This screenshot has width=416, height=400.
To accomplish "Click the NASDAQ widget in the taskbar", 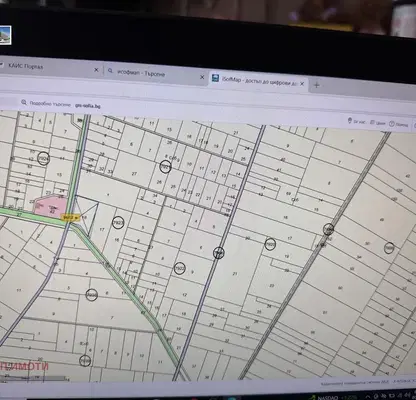I will pos(328,397).
